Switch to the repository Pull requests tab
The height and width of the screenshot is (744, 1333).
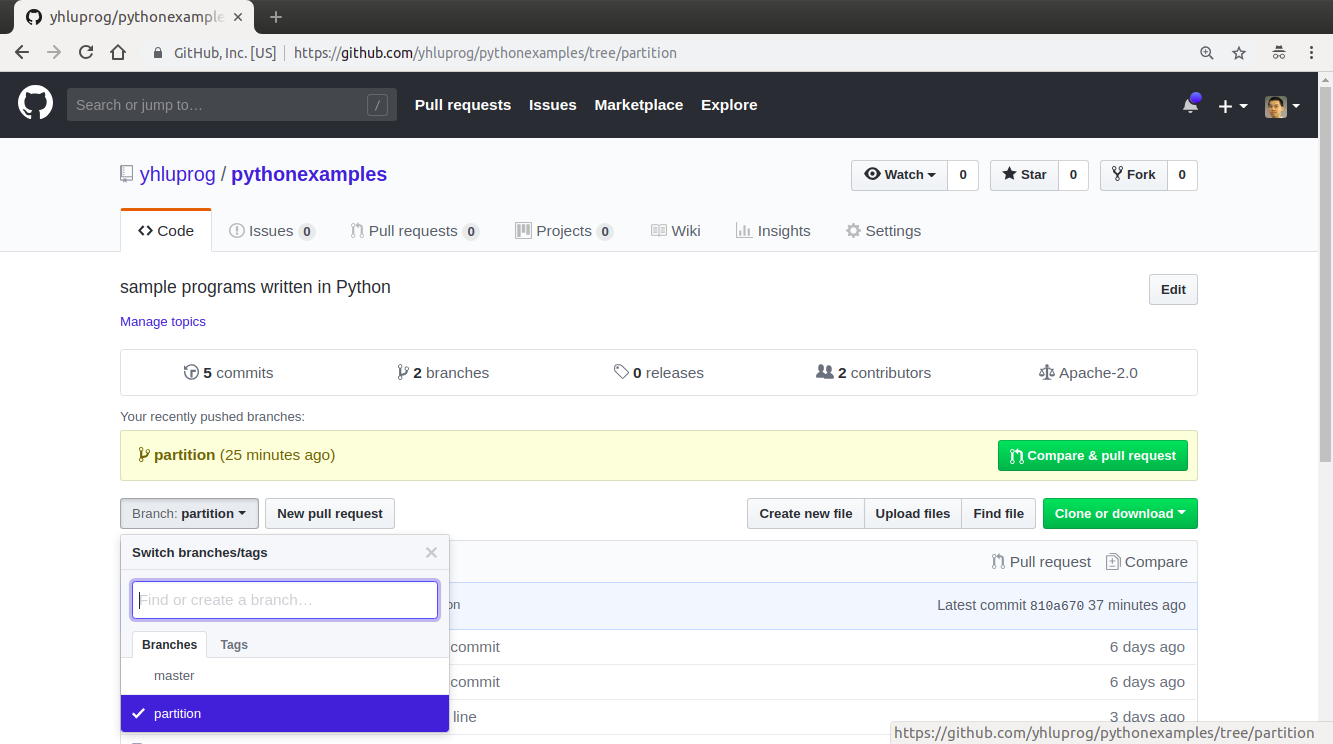tap(414, 231)
